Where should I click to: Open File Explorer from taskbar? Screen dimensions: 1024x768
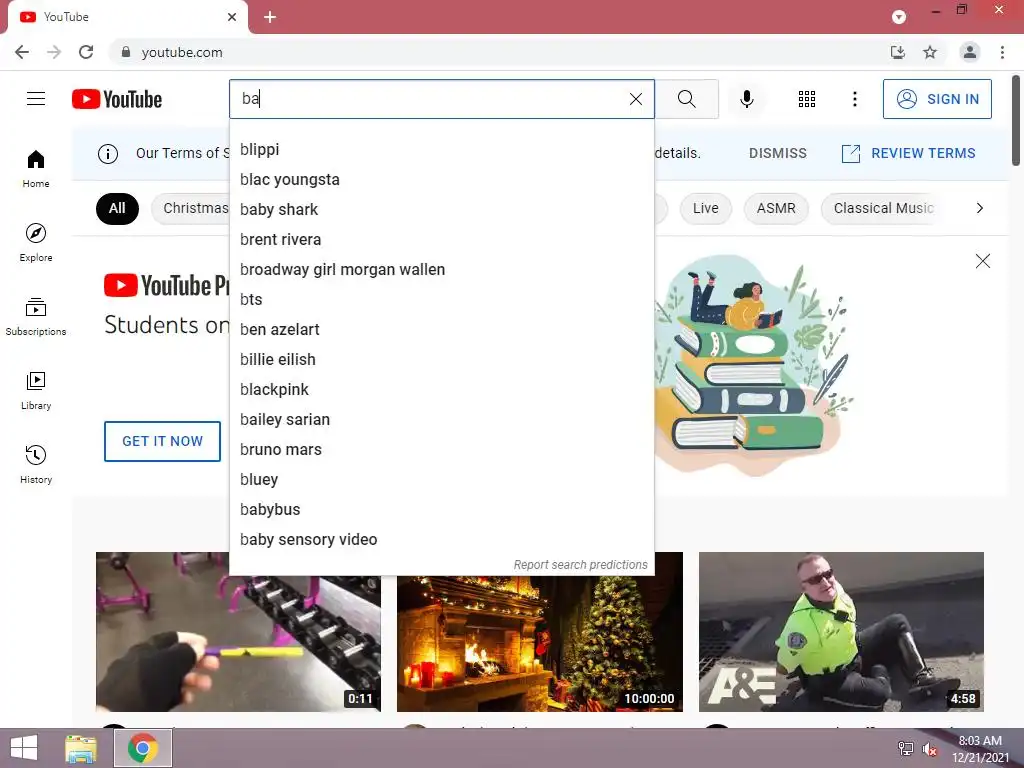point(81,748)
